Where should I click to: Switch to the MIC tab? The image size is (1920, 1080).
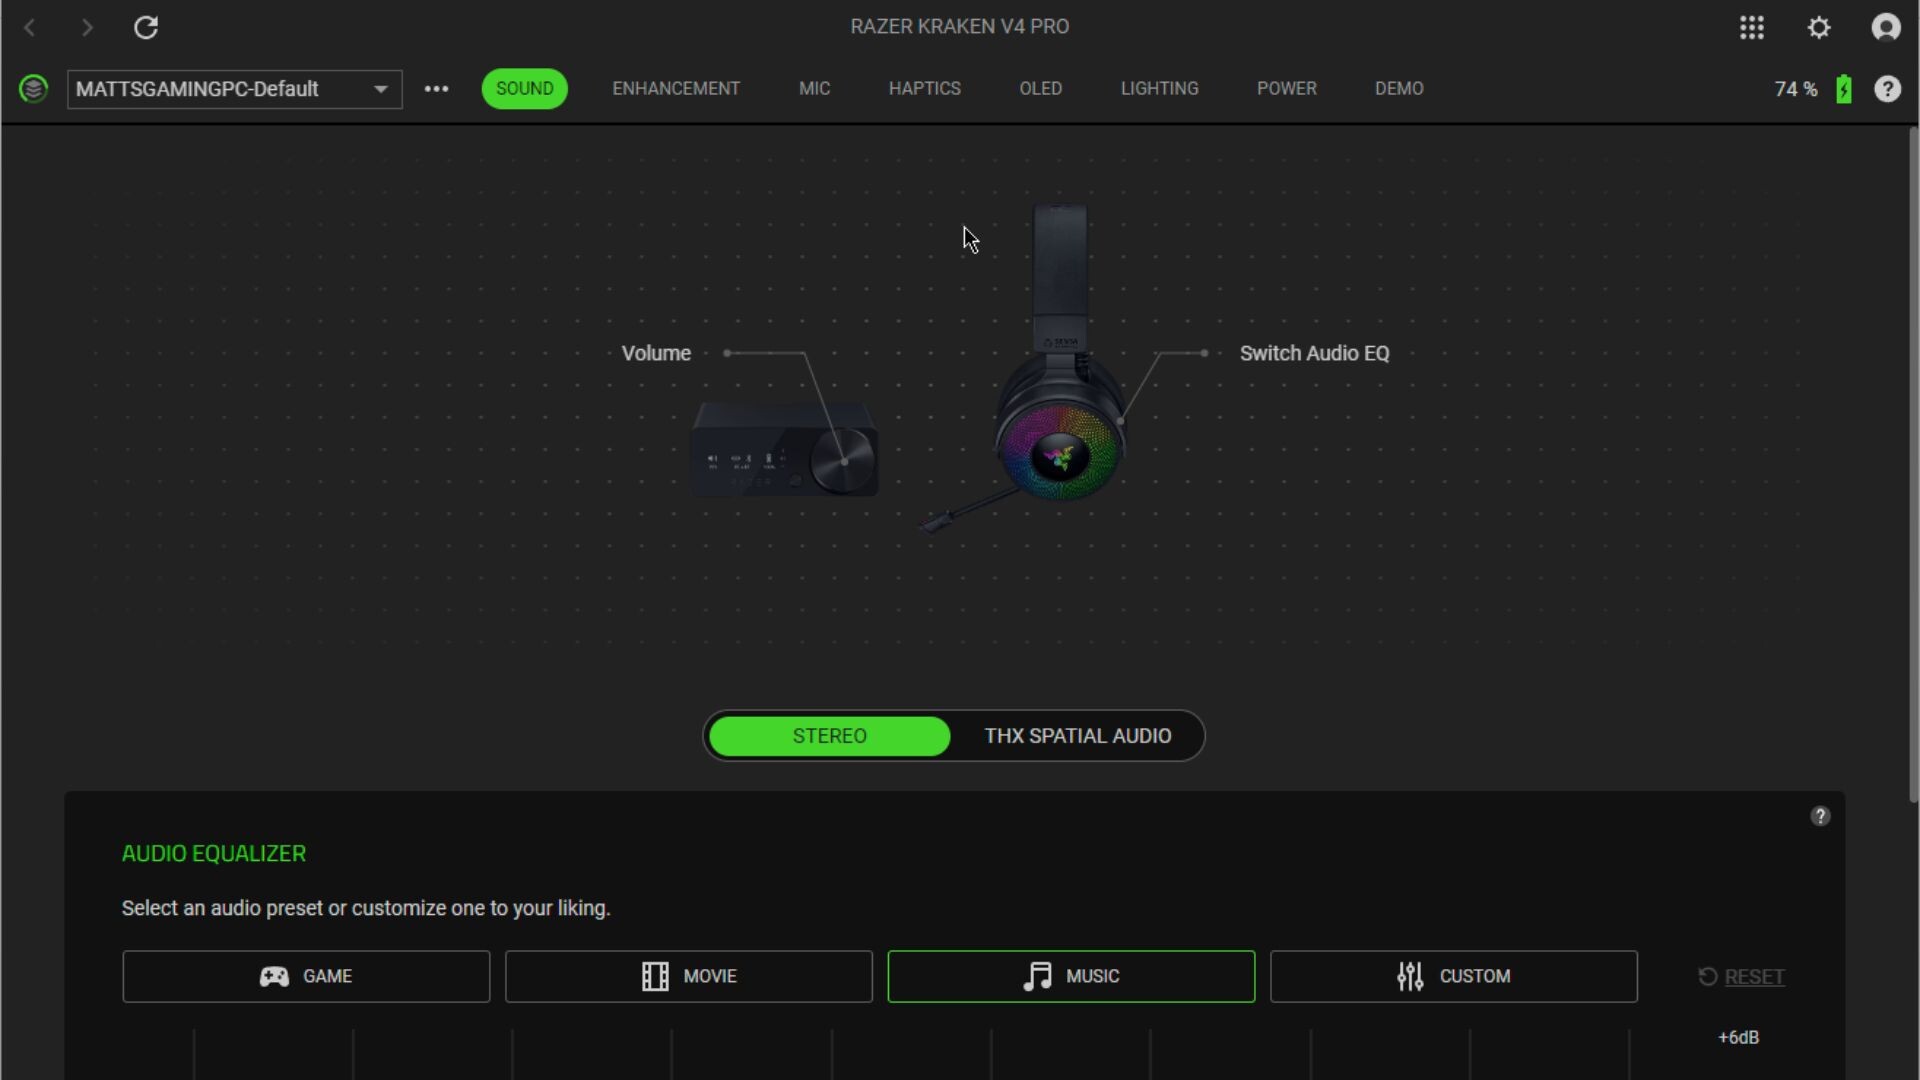[x=814, y=89]
